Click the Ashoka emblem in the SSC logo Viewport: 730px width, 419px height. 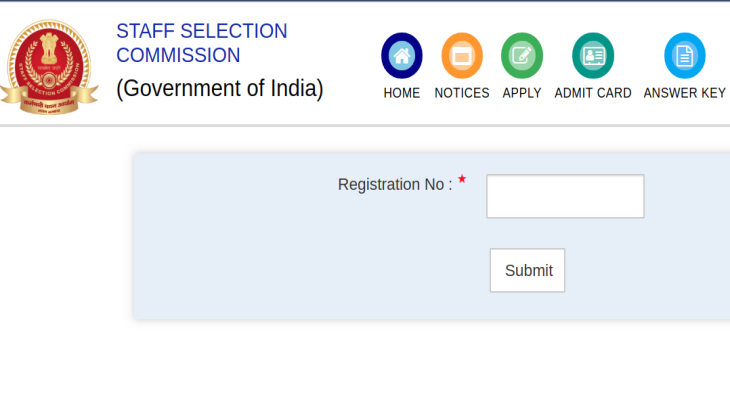coord(49,48)
